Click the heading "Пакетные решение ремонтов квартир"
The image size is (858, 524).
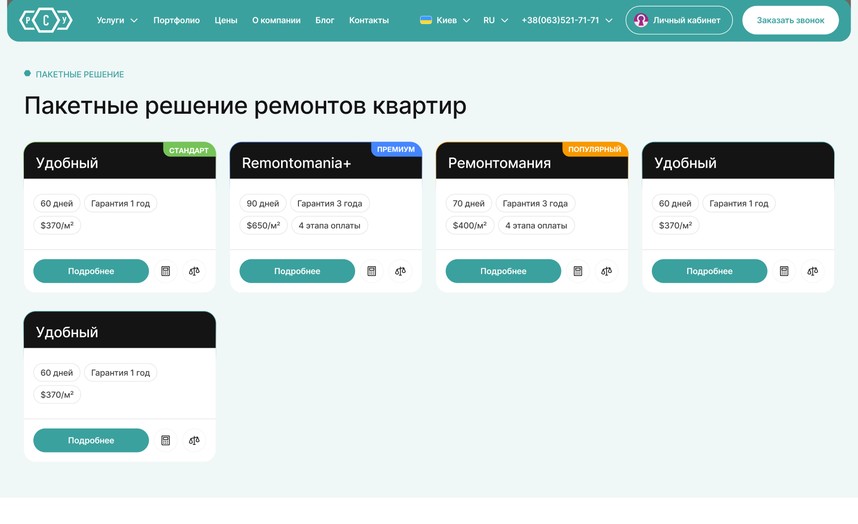tap(245, 106)
